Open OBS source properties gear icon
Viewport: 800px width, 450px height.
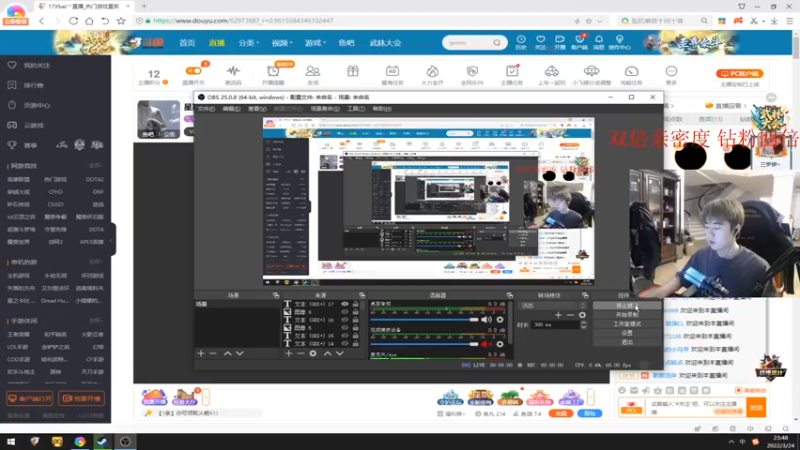[313, 353]
